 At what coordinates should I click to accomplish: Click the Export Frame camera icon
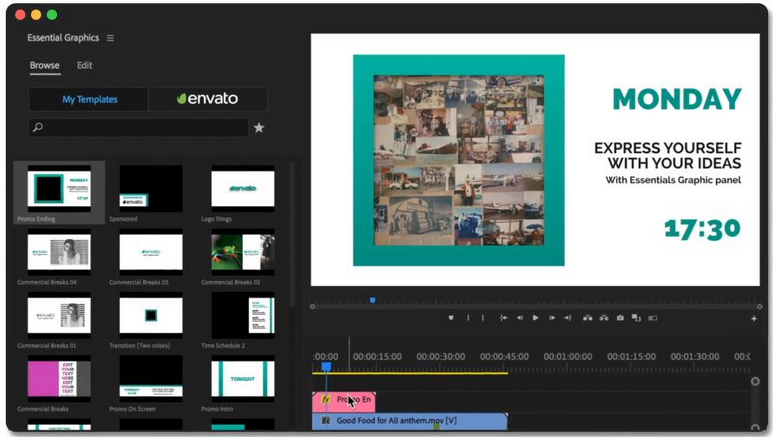tap(620, 318)
